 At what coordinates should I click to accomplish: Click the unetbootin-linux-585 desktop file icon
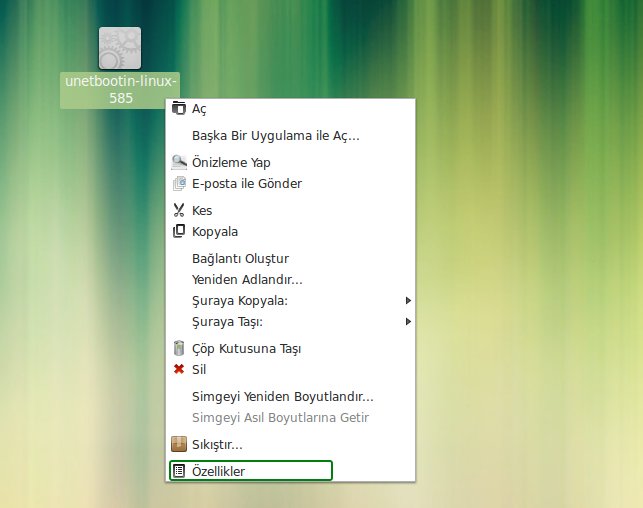pyautogui.click(x=120, y=48)
